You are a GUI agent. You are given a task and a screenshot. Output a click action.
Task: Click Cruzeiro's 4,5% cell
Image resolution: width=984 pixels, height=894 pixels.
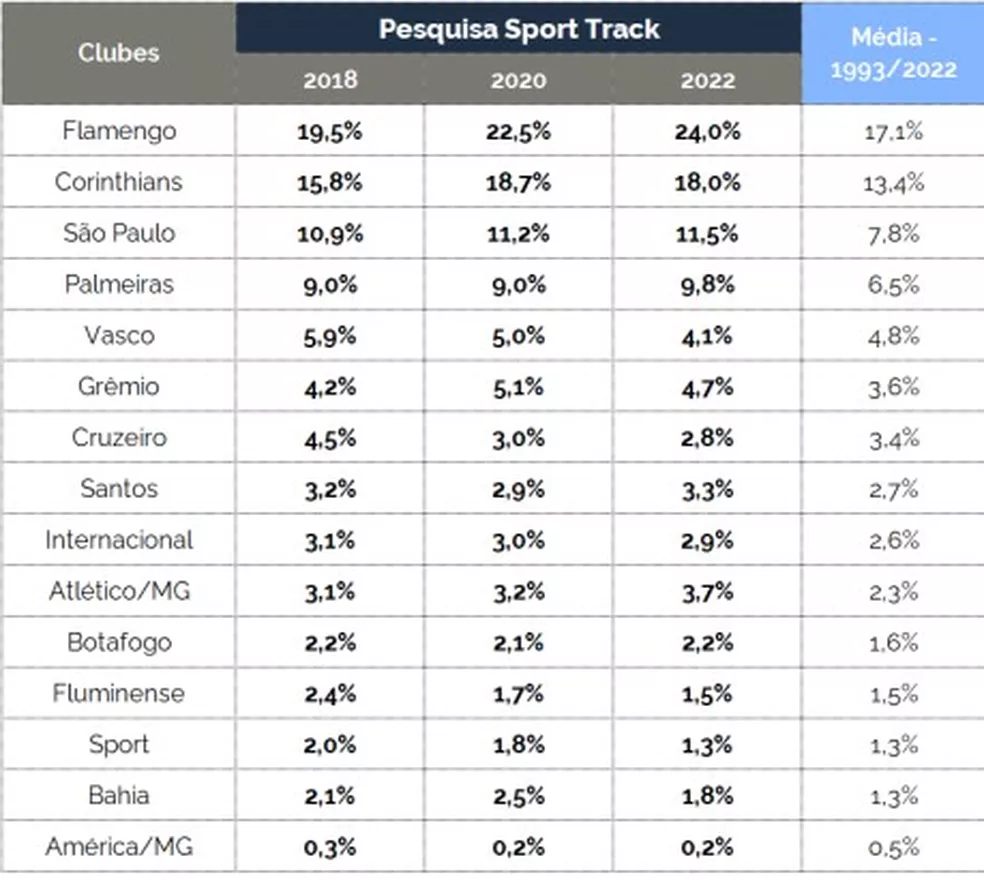[329, 438]
